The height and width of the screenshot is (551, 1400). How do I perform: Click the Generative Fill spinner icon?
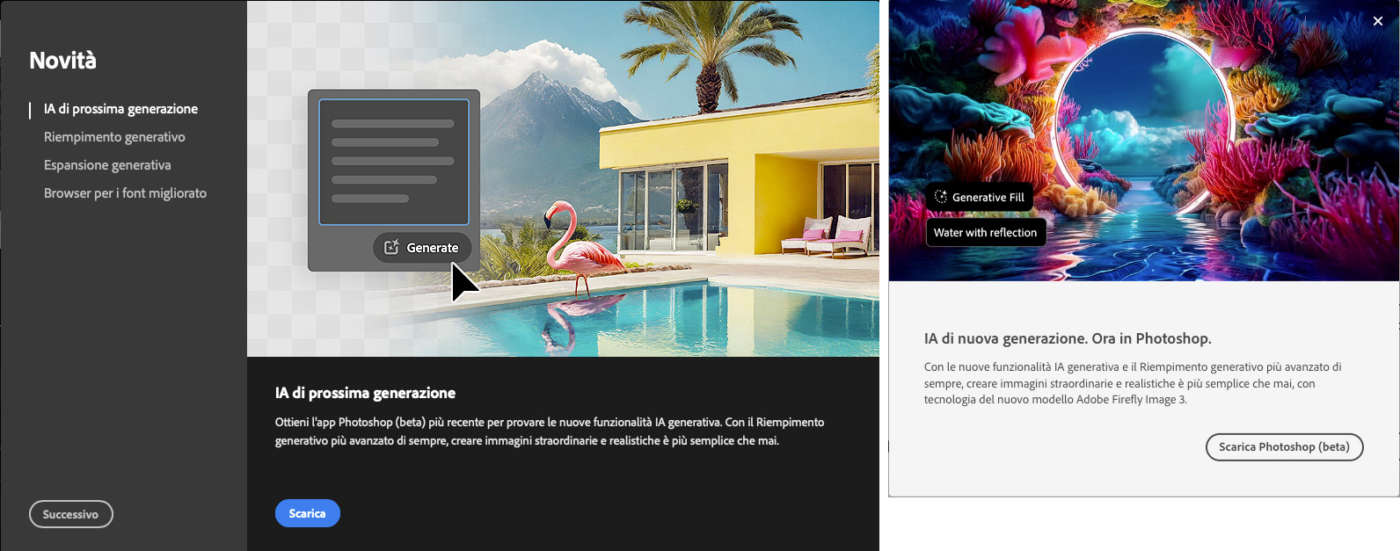940,197
